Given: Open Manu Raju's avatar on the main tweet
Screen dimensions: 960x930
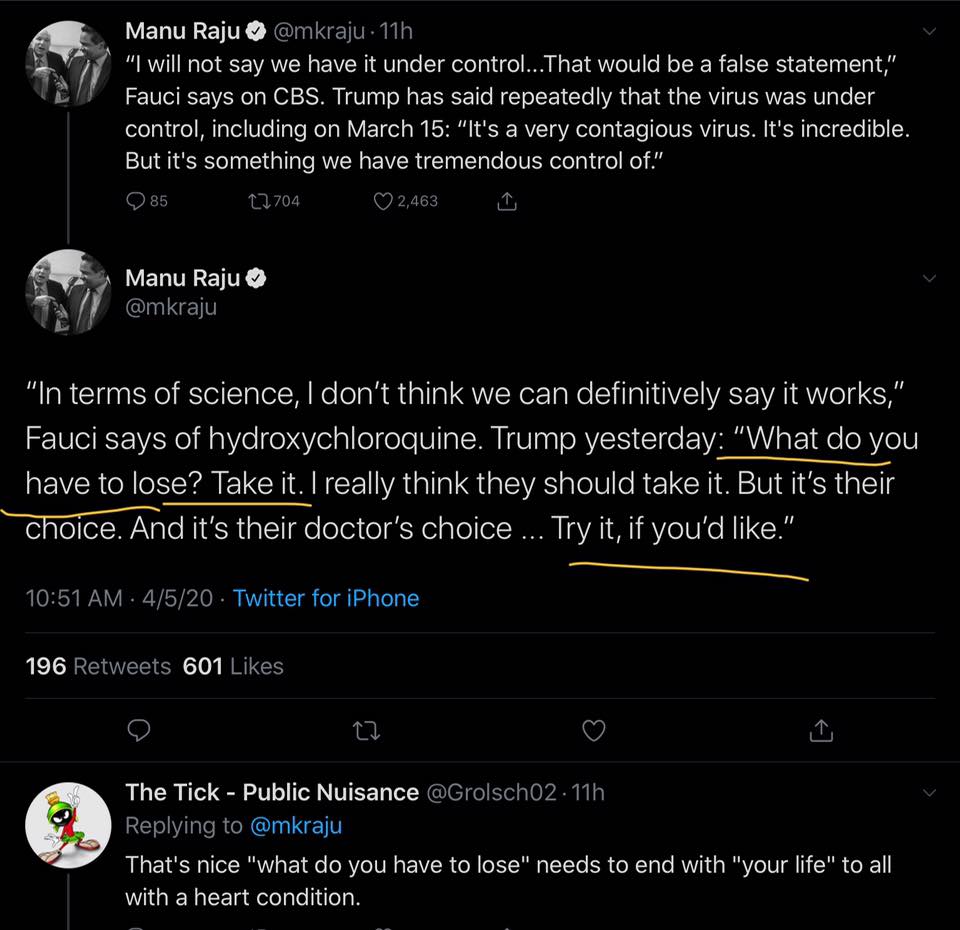Looking at the screenshot, I should tap(67, 293).
